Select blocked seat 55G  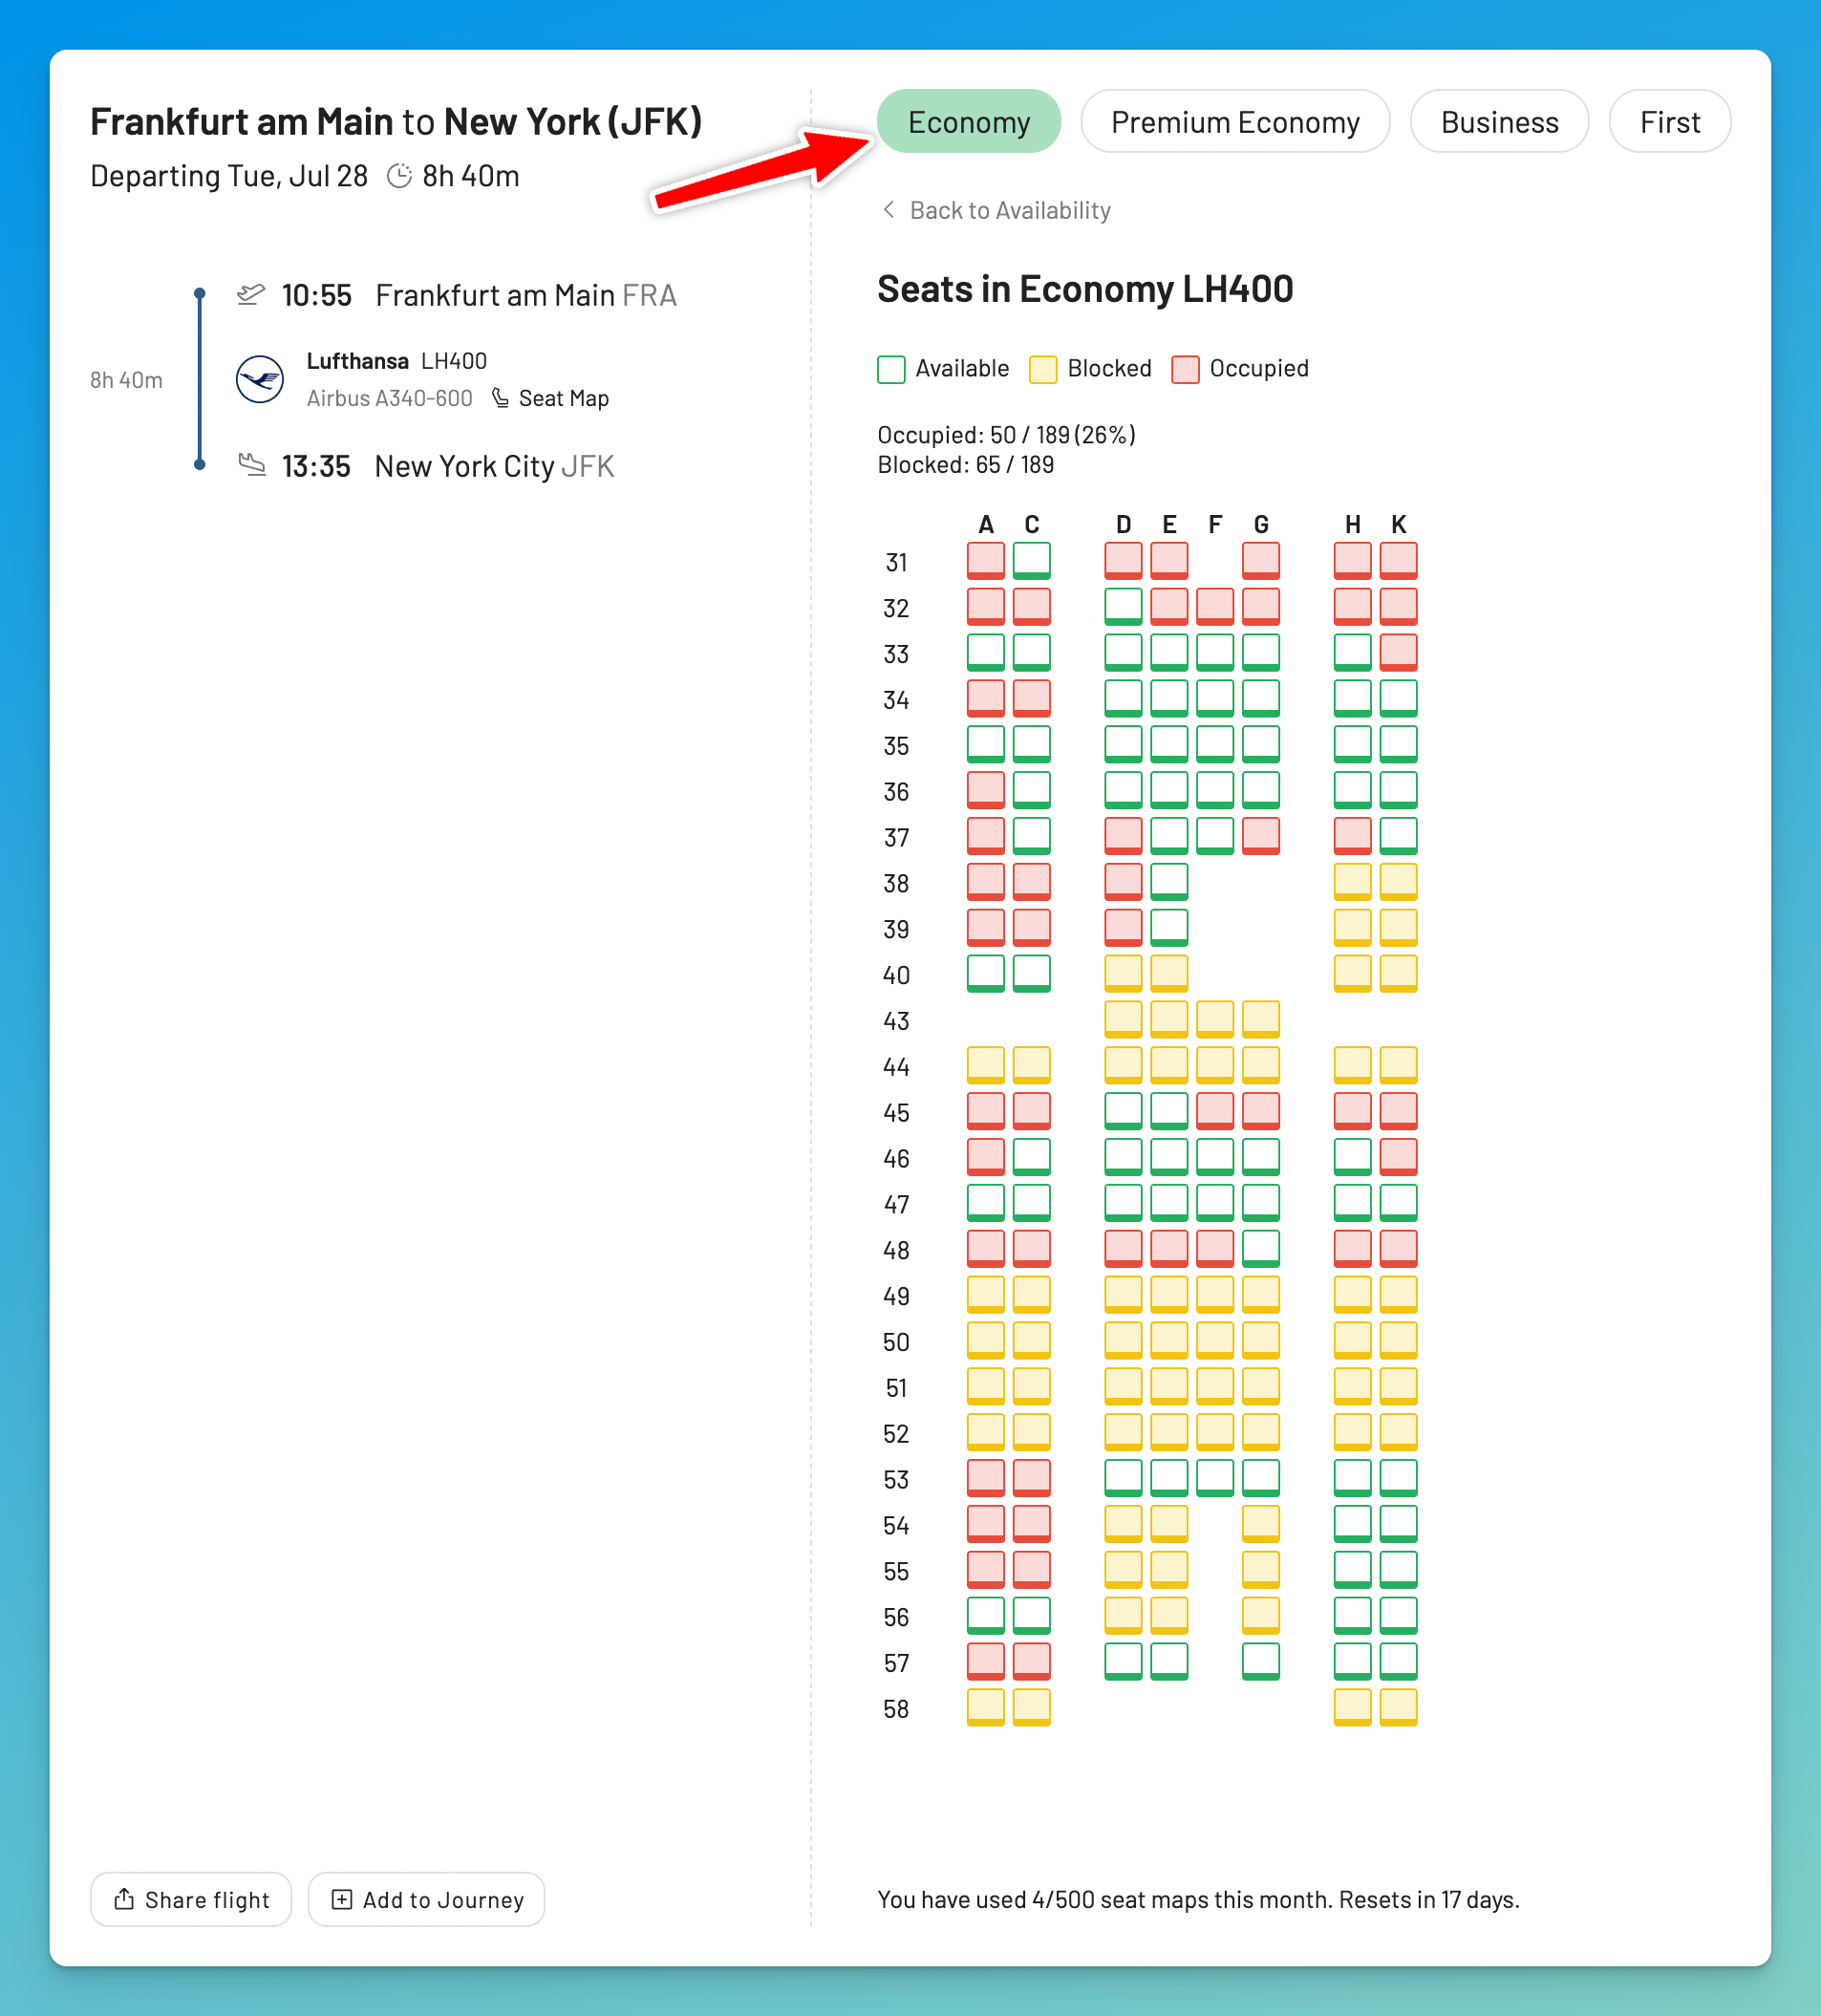tap(1261, 1570)
